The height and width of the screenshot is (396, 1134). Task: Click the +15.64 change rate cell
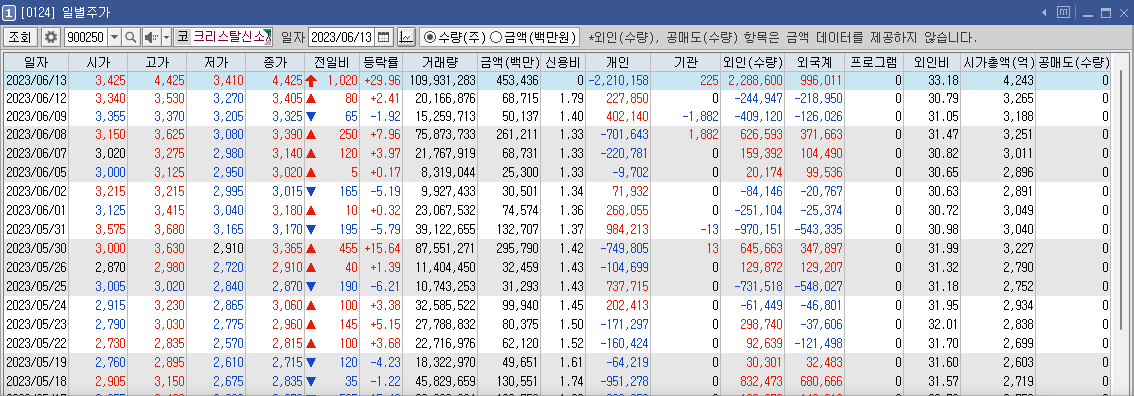[381, 248]
